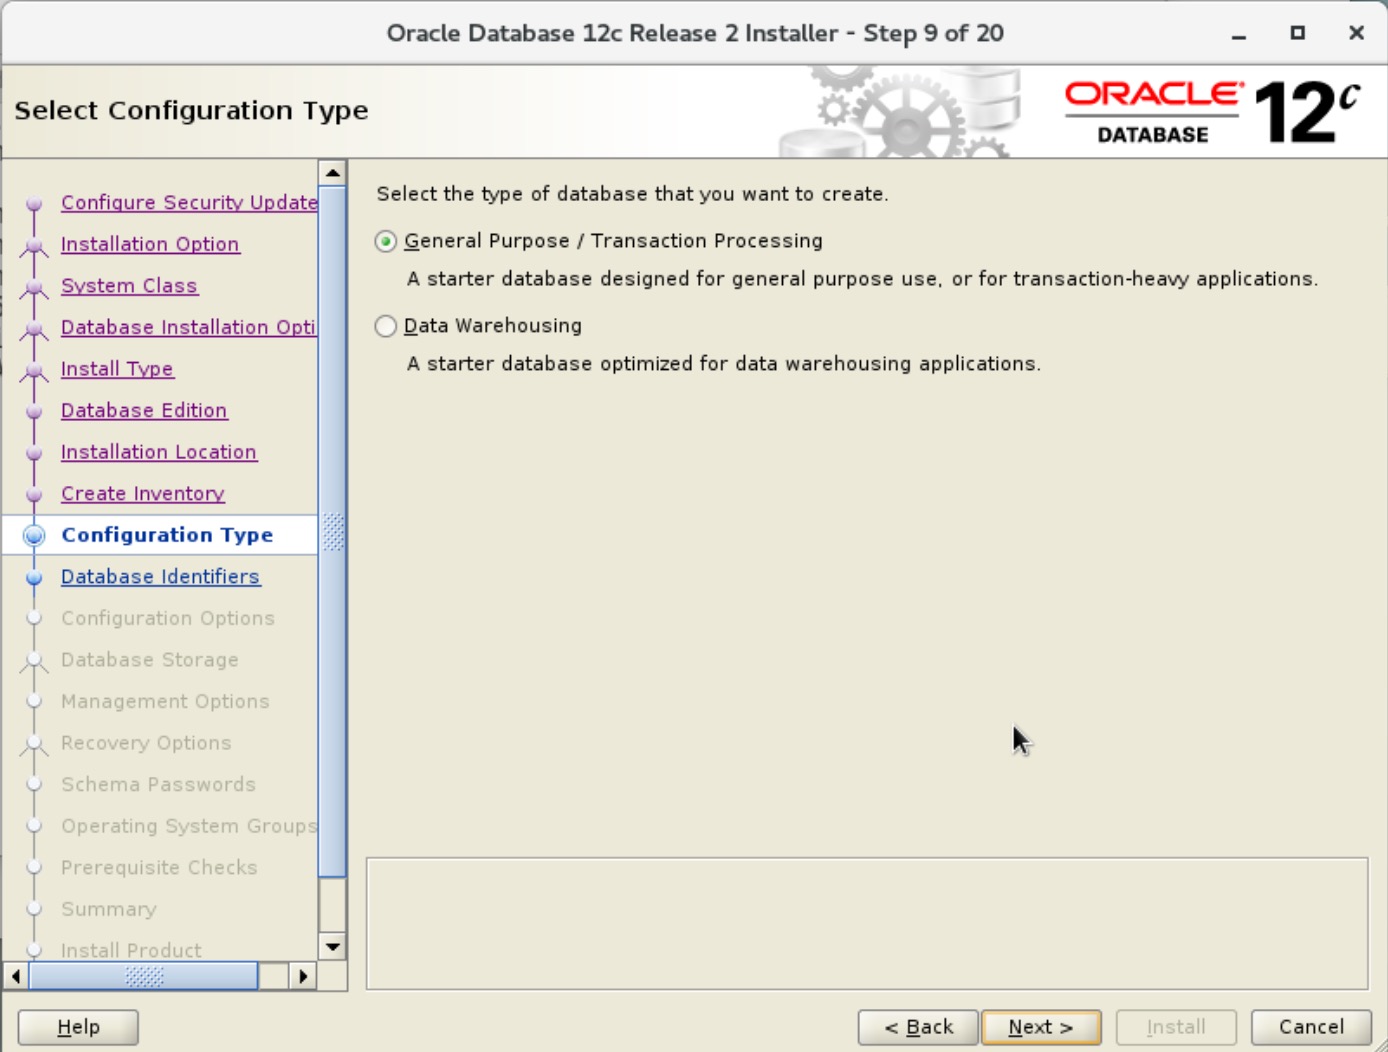Click the Operating System Groups step text
1388x1052 pixels.
(x=189, y=826)
